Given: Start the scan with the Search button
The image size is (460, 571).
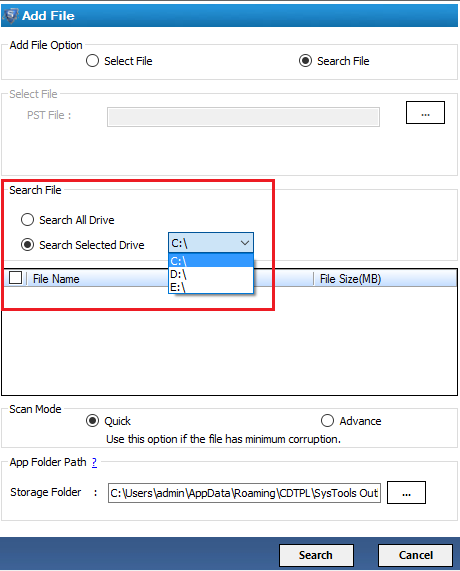Looking at the screenshot, I should (x=316, y=555).
